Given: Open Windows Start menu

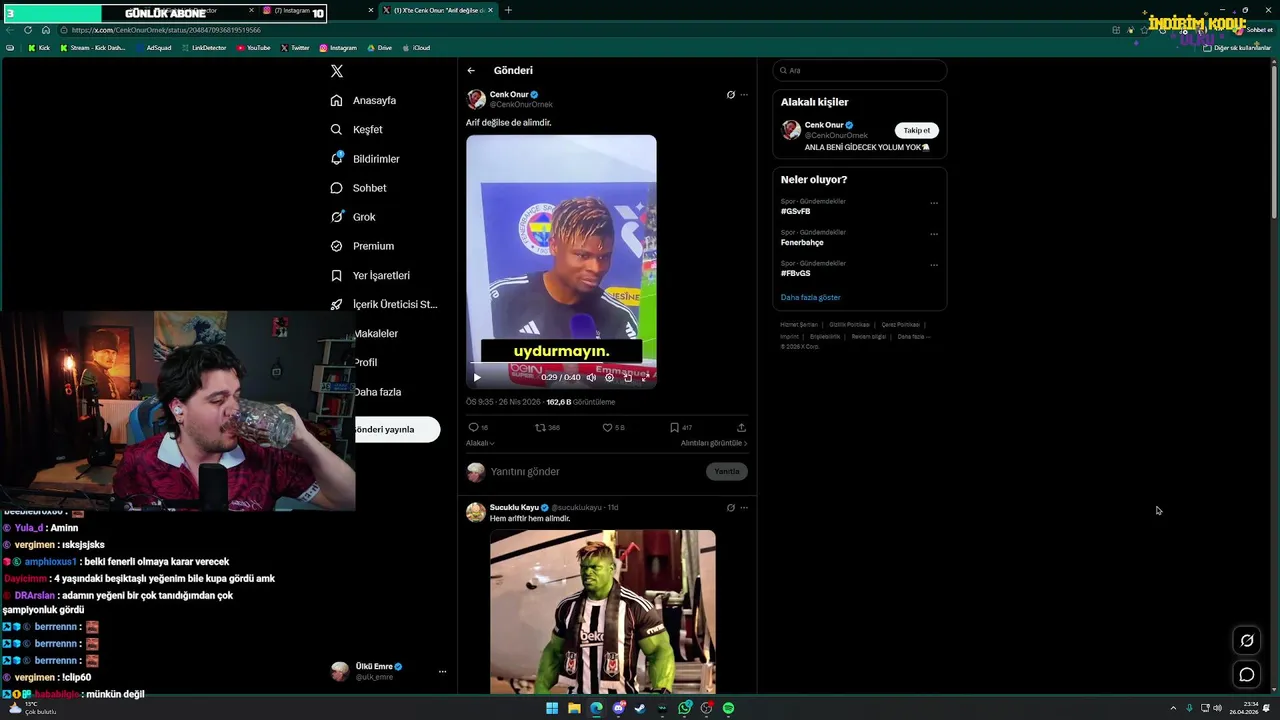Looking at the screenshot, I should [x=552, y=708].
